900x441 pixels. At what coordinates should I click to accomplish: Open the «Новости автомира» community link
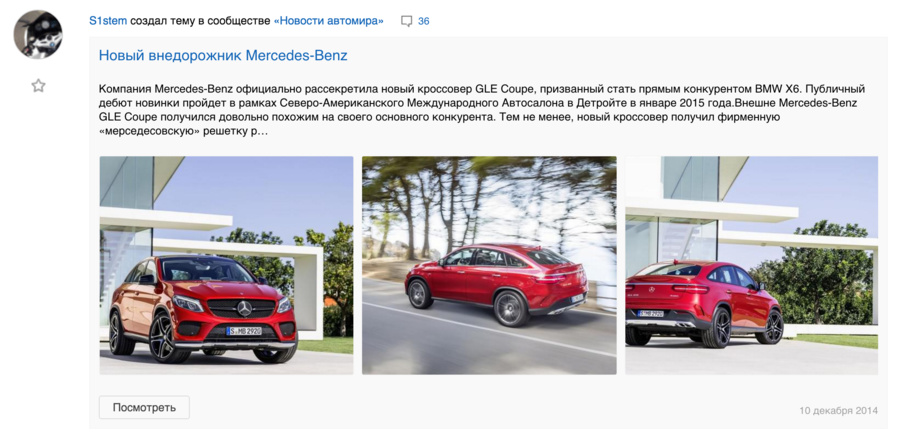[329, 21]
